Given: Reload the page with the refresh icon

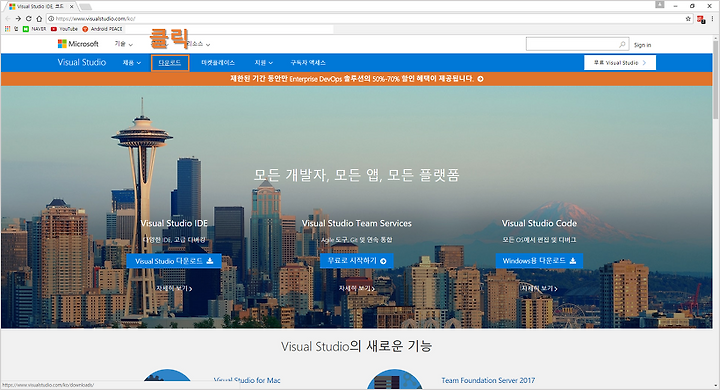Looking at the screenshot, I should click(28, 19).
